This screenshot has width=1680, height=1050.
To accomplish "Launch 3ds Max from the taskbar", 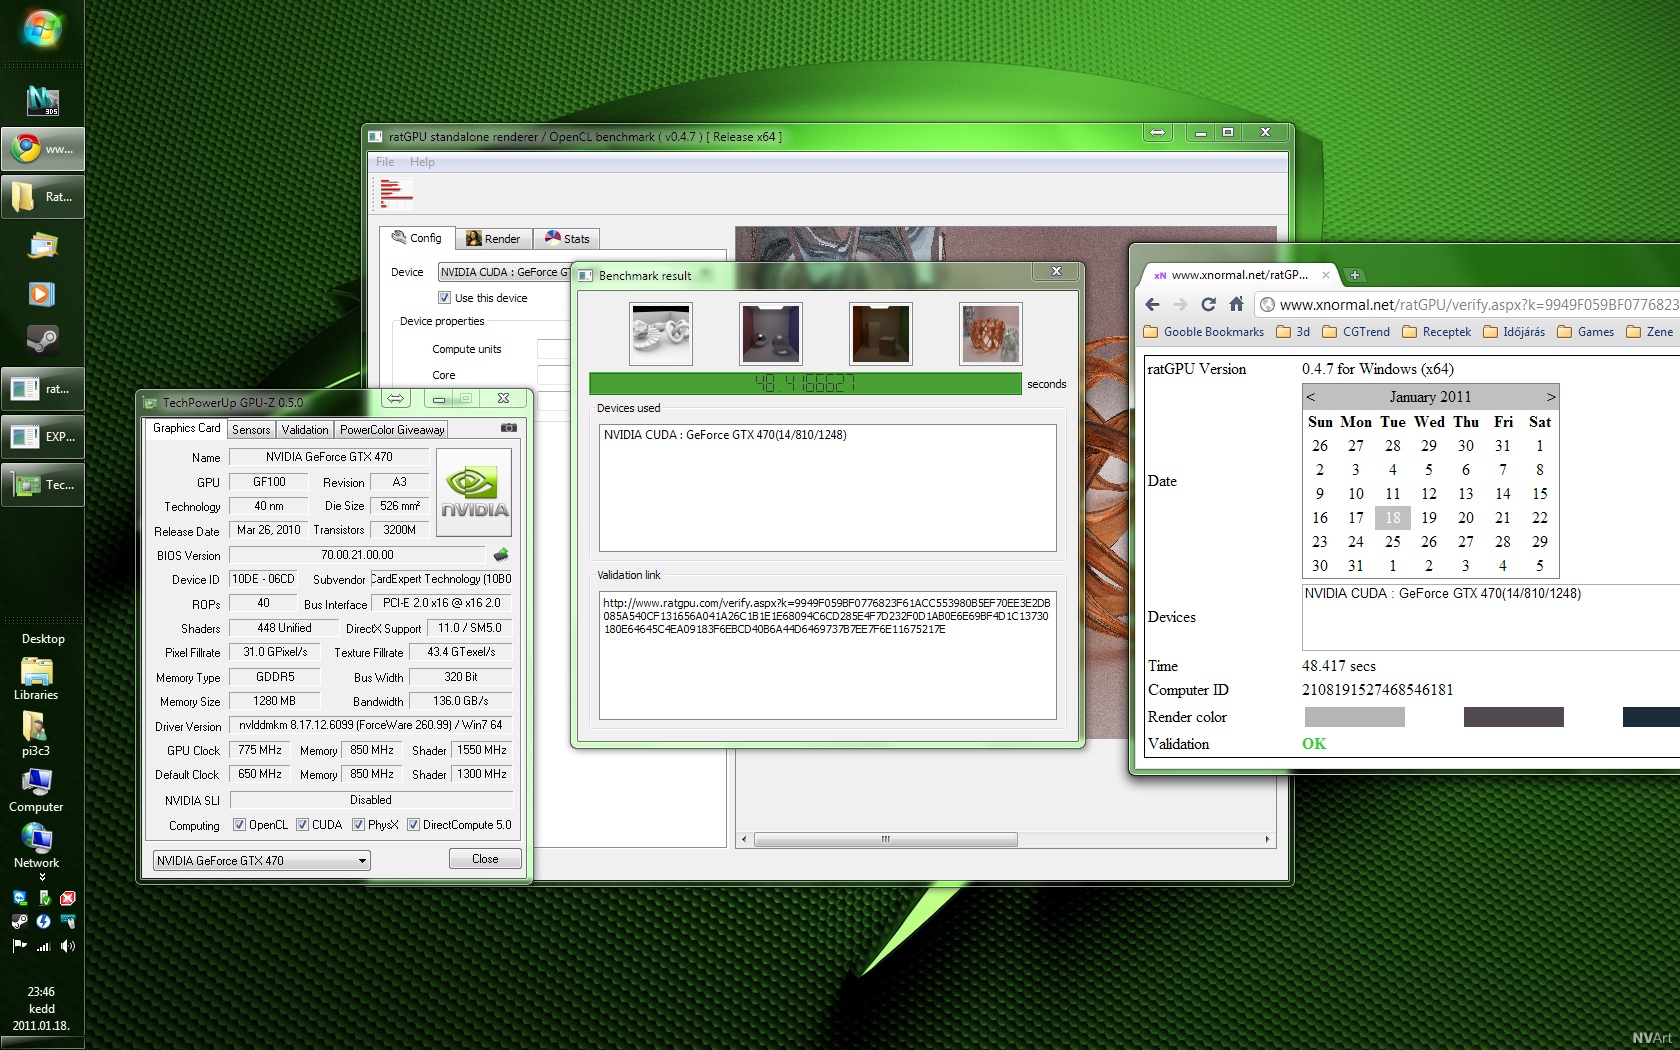I will tap(42, 100).
